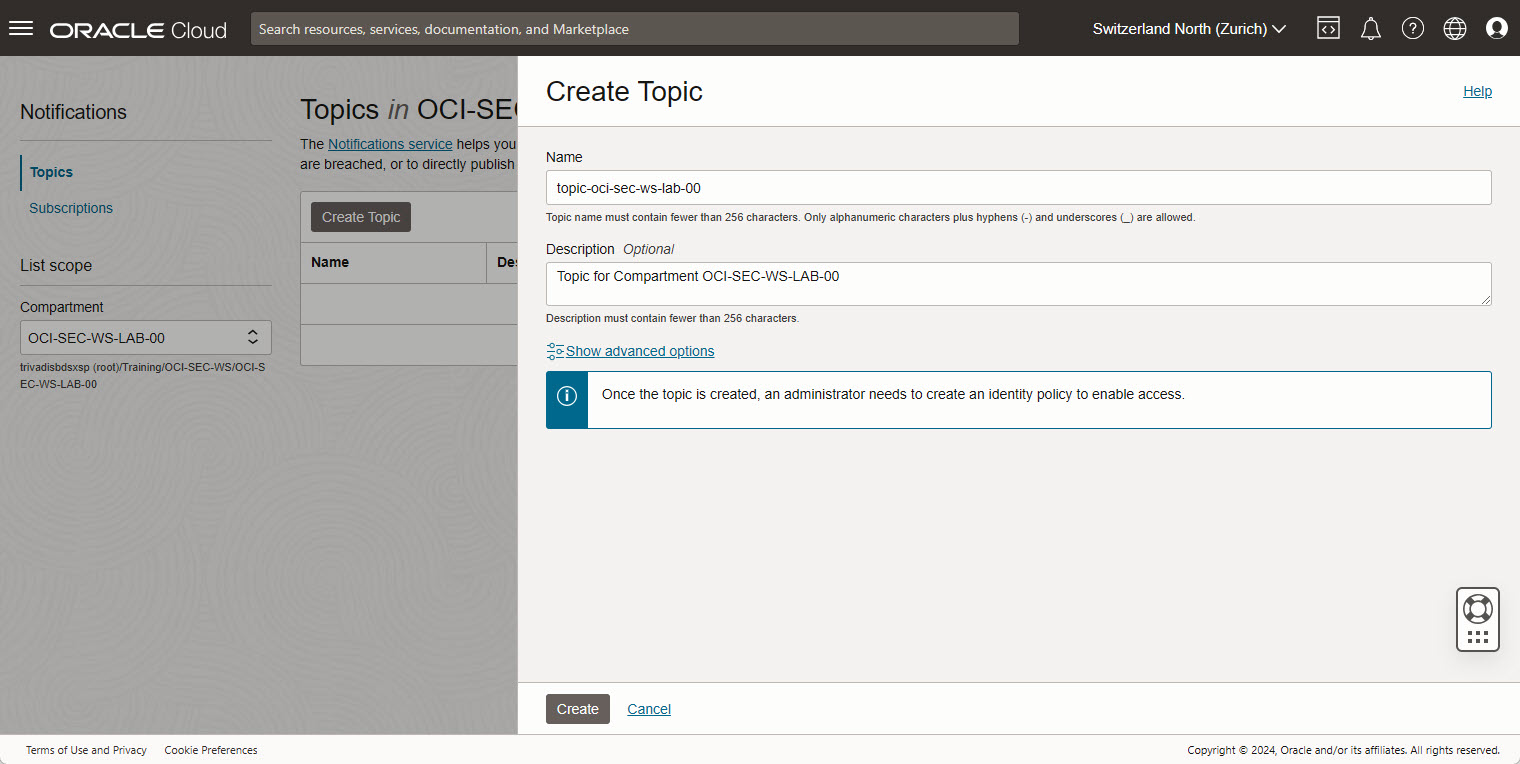Open Cookie Preferences
1520x764 pixels.
(x=211, y=750)
